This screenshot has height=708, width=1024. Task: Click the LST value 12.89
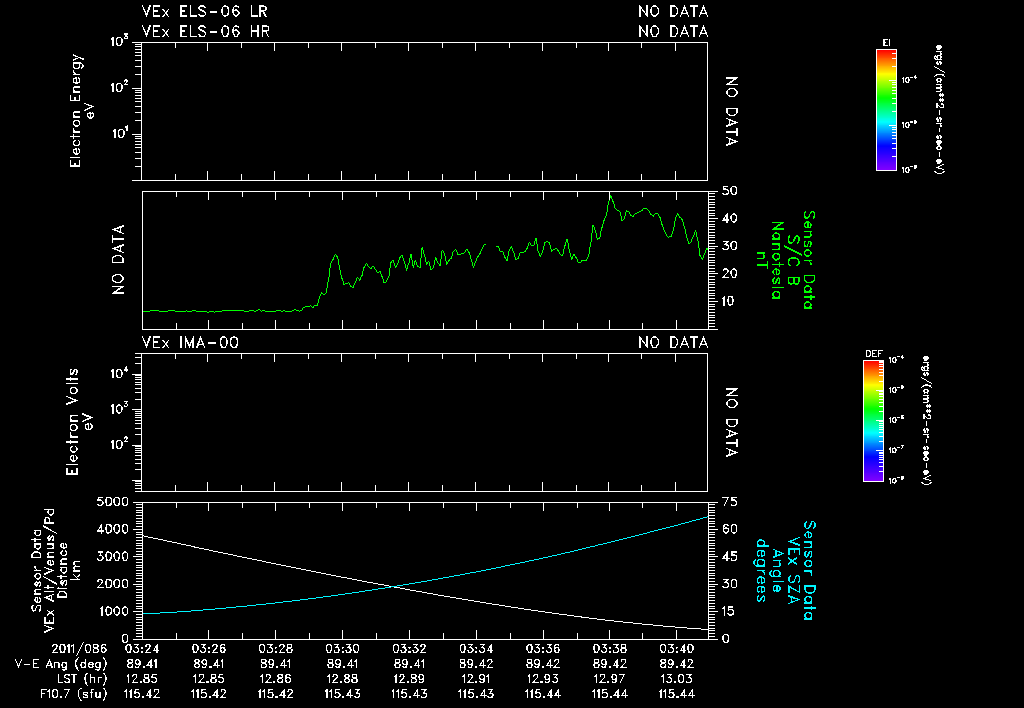[409, 679]
